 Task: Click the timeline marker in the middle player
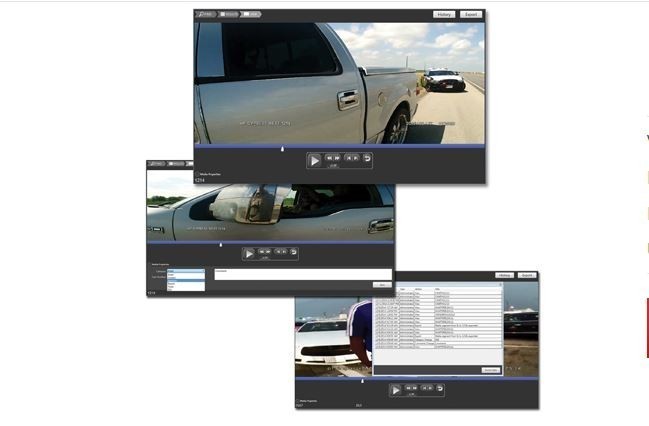point(221,245)
